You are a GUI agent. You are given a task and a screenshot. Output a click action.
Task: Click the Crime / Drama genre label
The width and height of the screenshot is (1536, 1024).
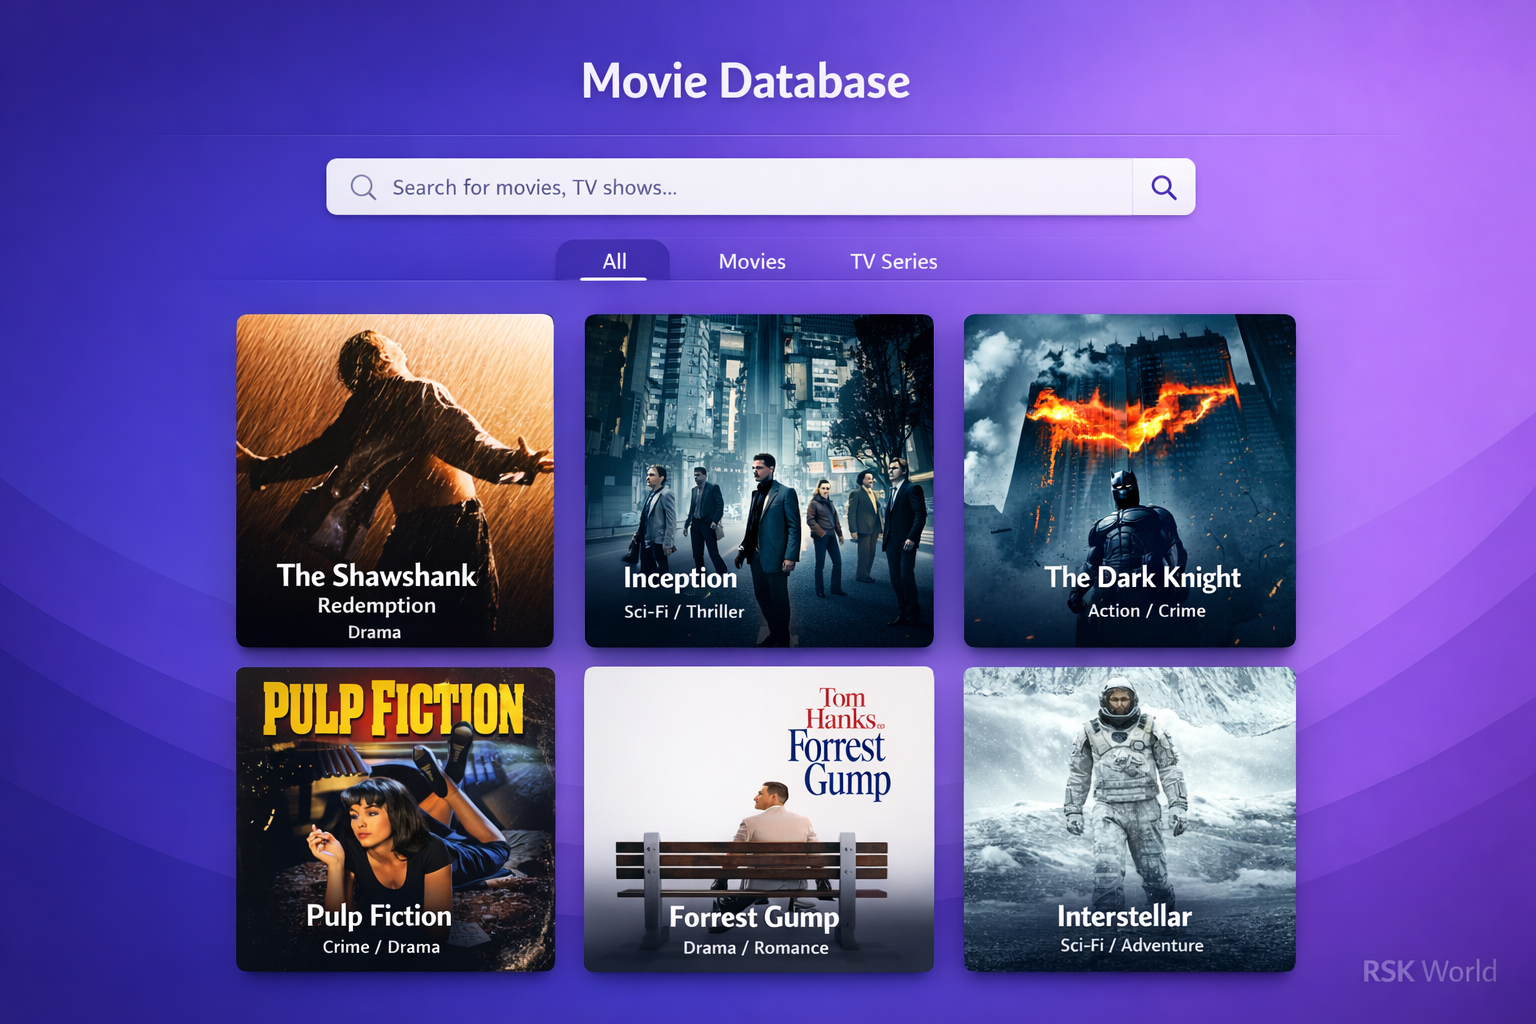(381, 947)
